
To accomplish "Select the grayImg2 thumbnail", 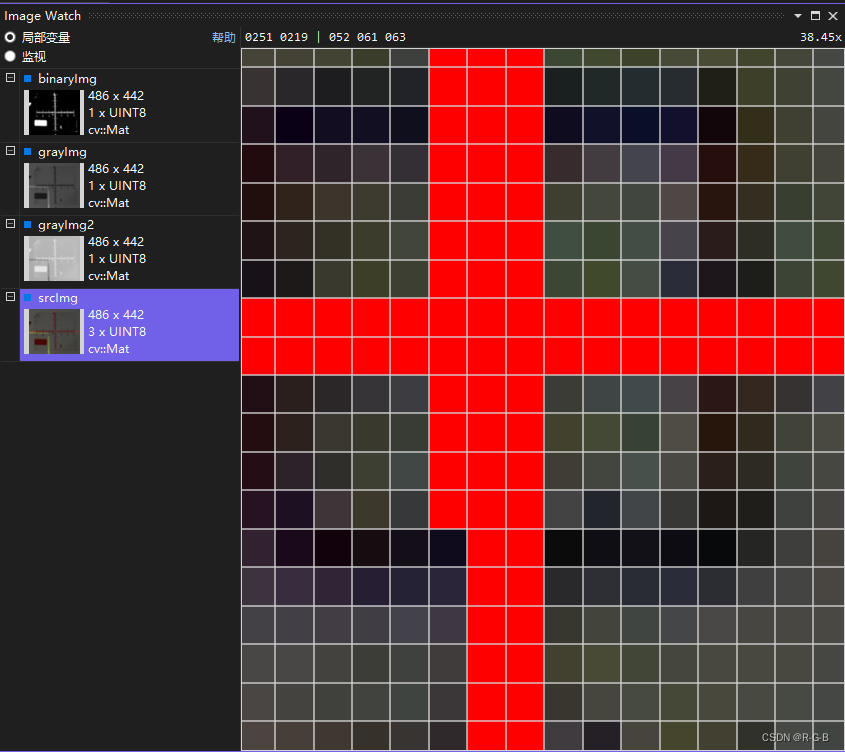I will (54, 259).
